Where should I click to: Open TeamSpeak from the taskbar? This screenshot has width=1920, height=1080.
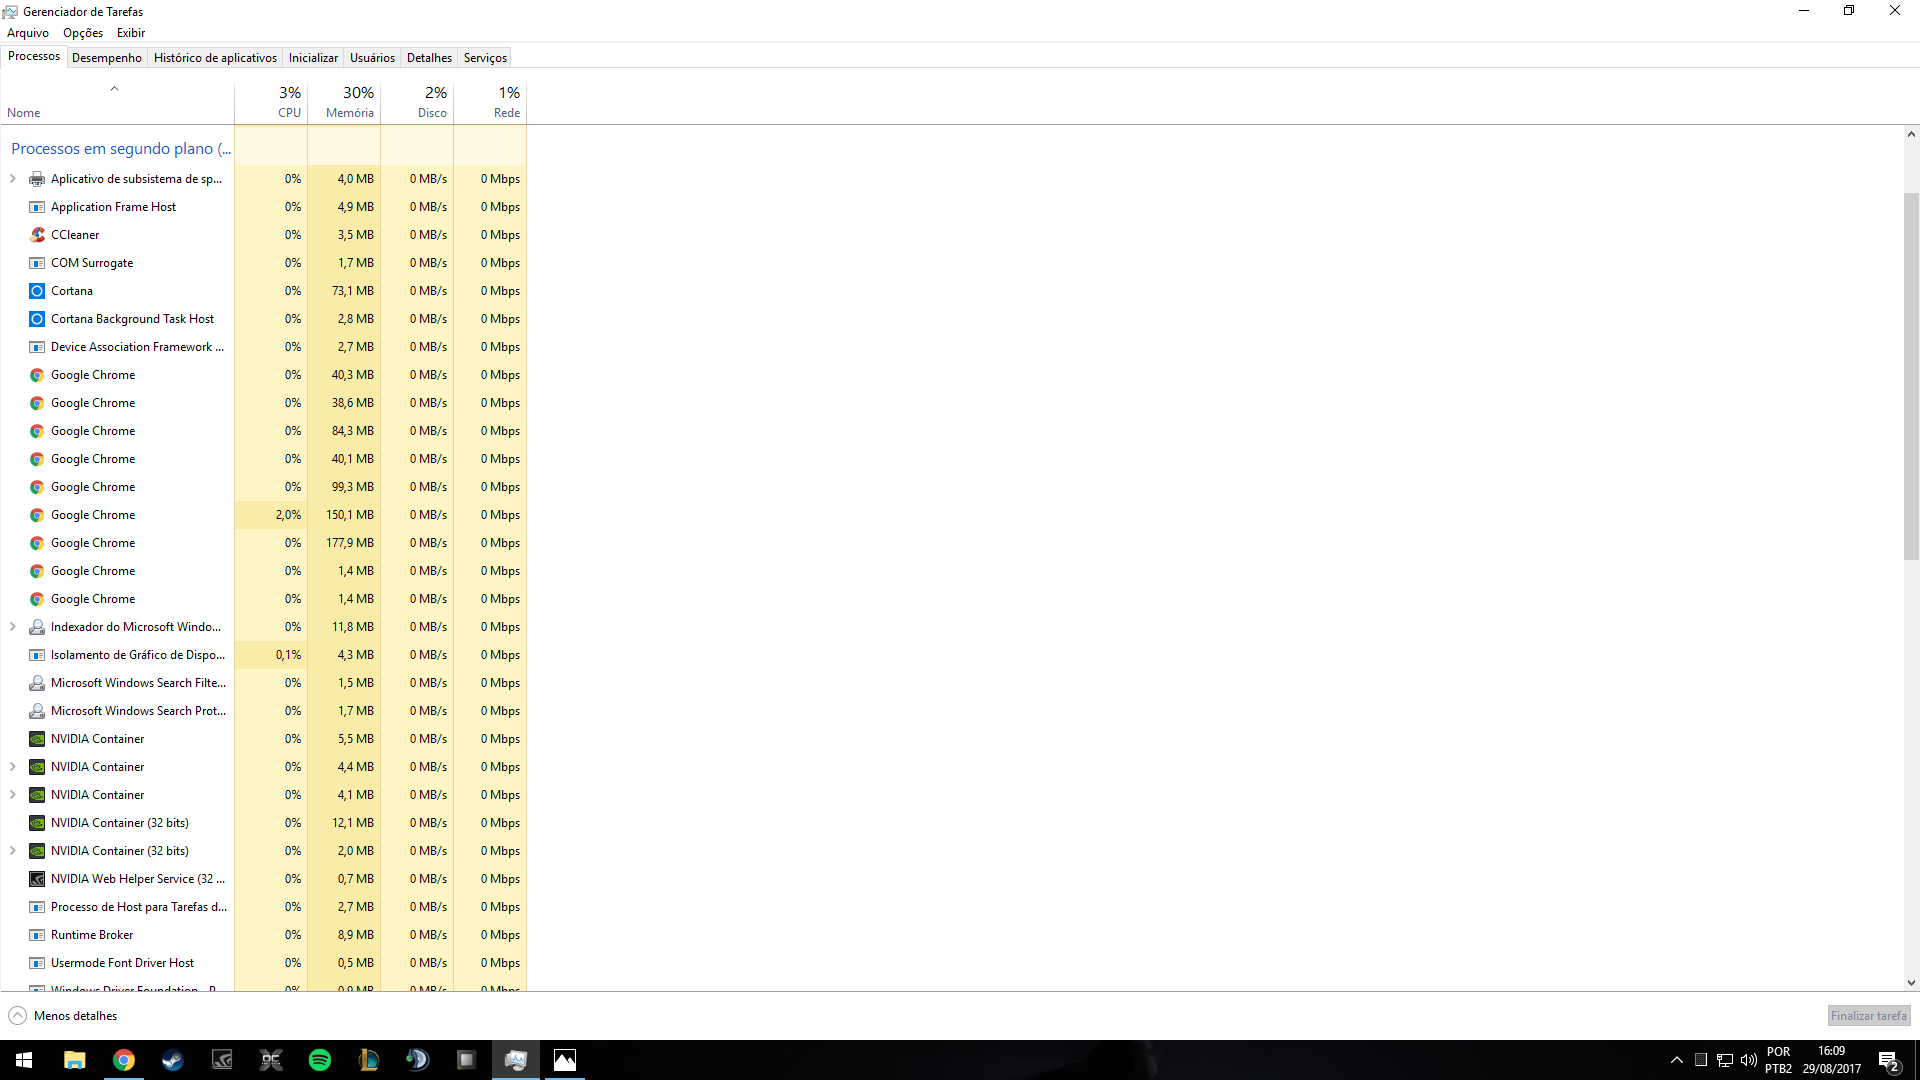(417, 1060)
